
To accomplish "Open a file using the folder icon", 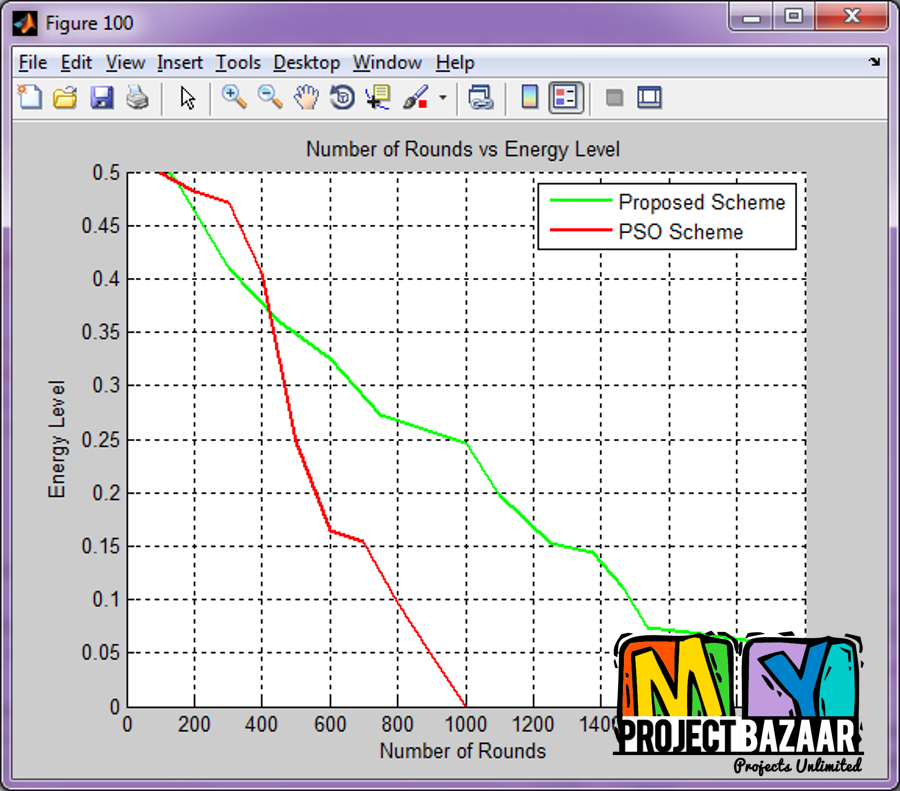I will click(x=65, y=98).
